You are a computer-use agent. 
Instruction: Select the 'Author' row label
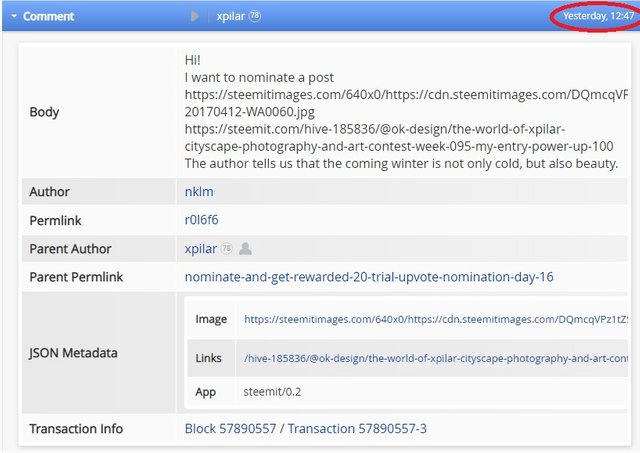point(49,191)
